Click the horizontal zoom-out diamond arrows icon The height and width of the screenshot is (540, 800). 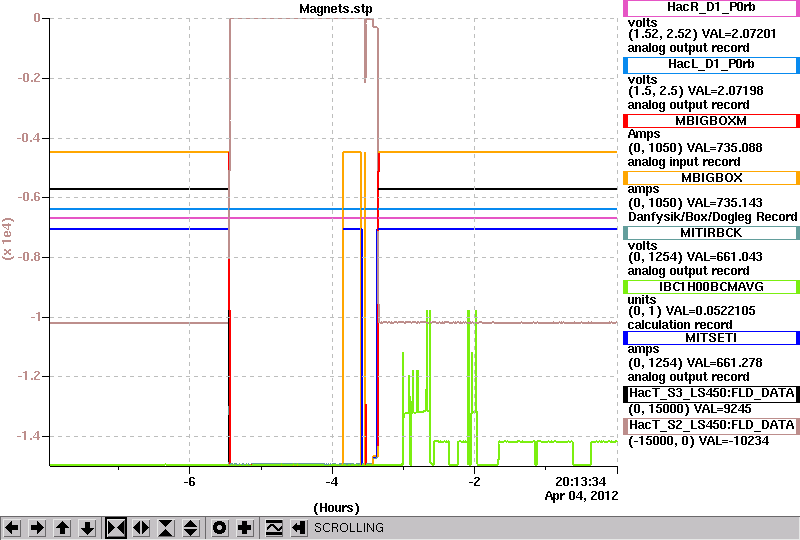pyautogui.click(x=141, y=528)
